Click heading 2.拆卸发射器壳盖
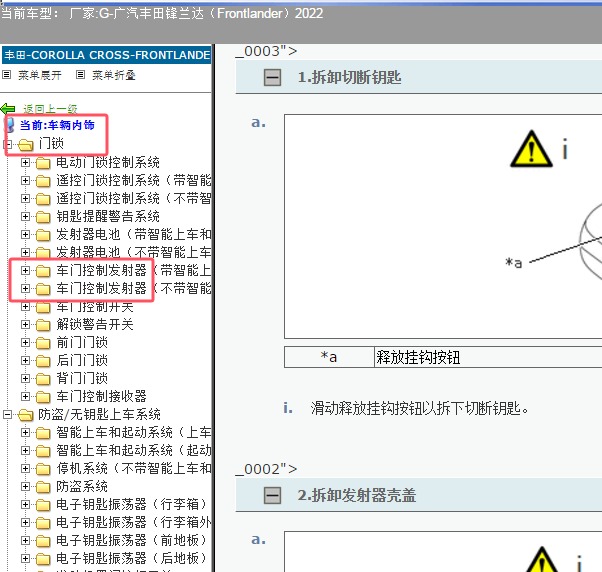Screen dimensions: 602x572 (357, 495)
